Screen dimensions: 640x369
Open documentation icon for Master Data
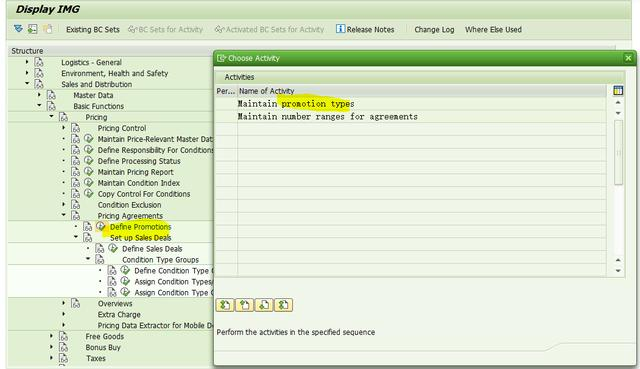pyautogui.click(x=51, y=95)
